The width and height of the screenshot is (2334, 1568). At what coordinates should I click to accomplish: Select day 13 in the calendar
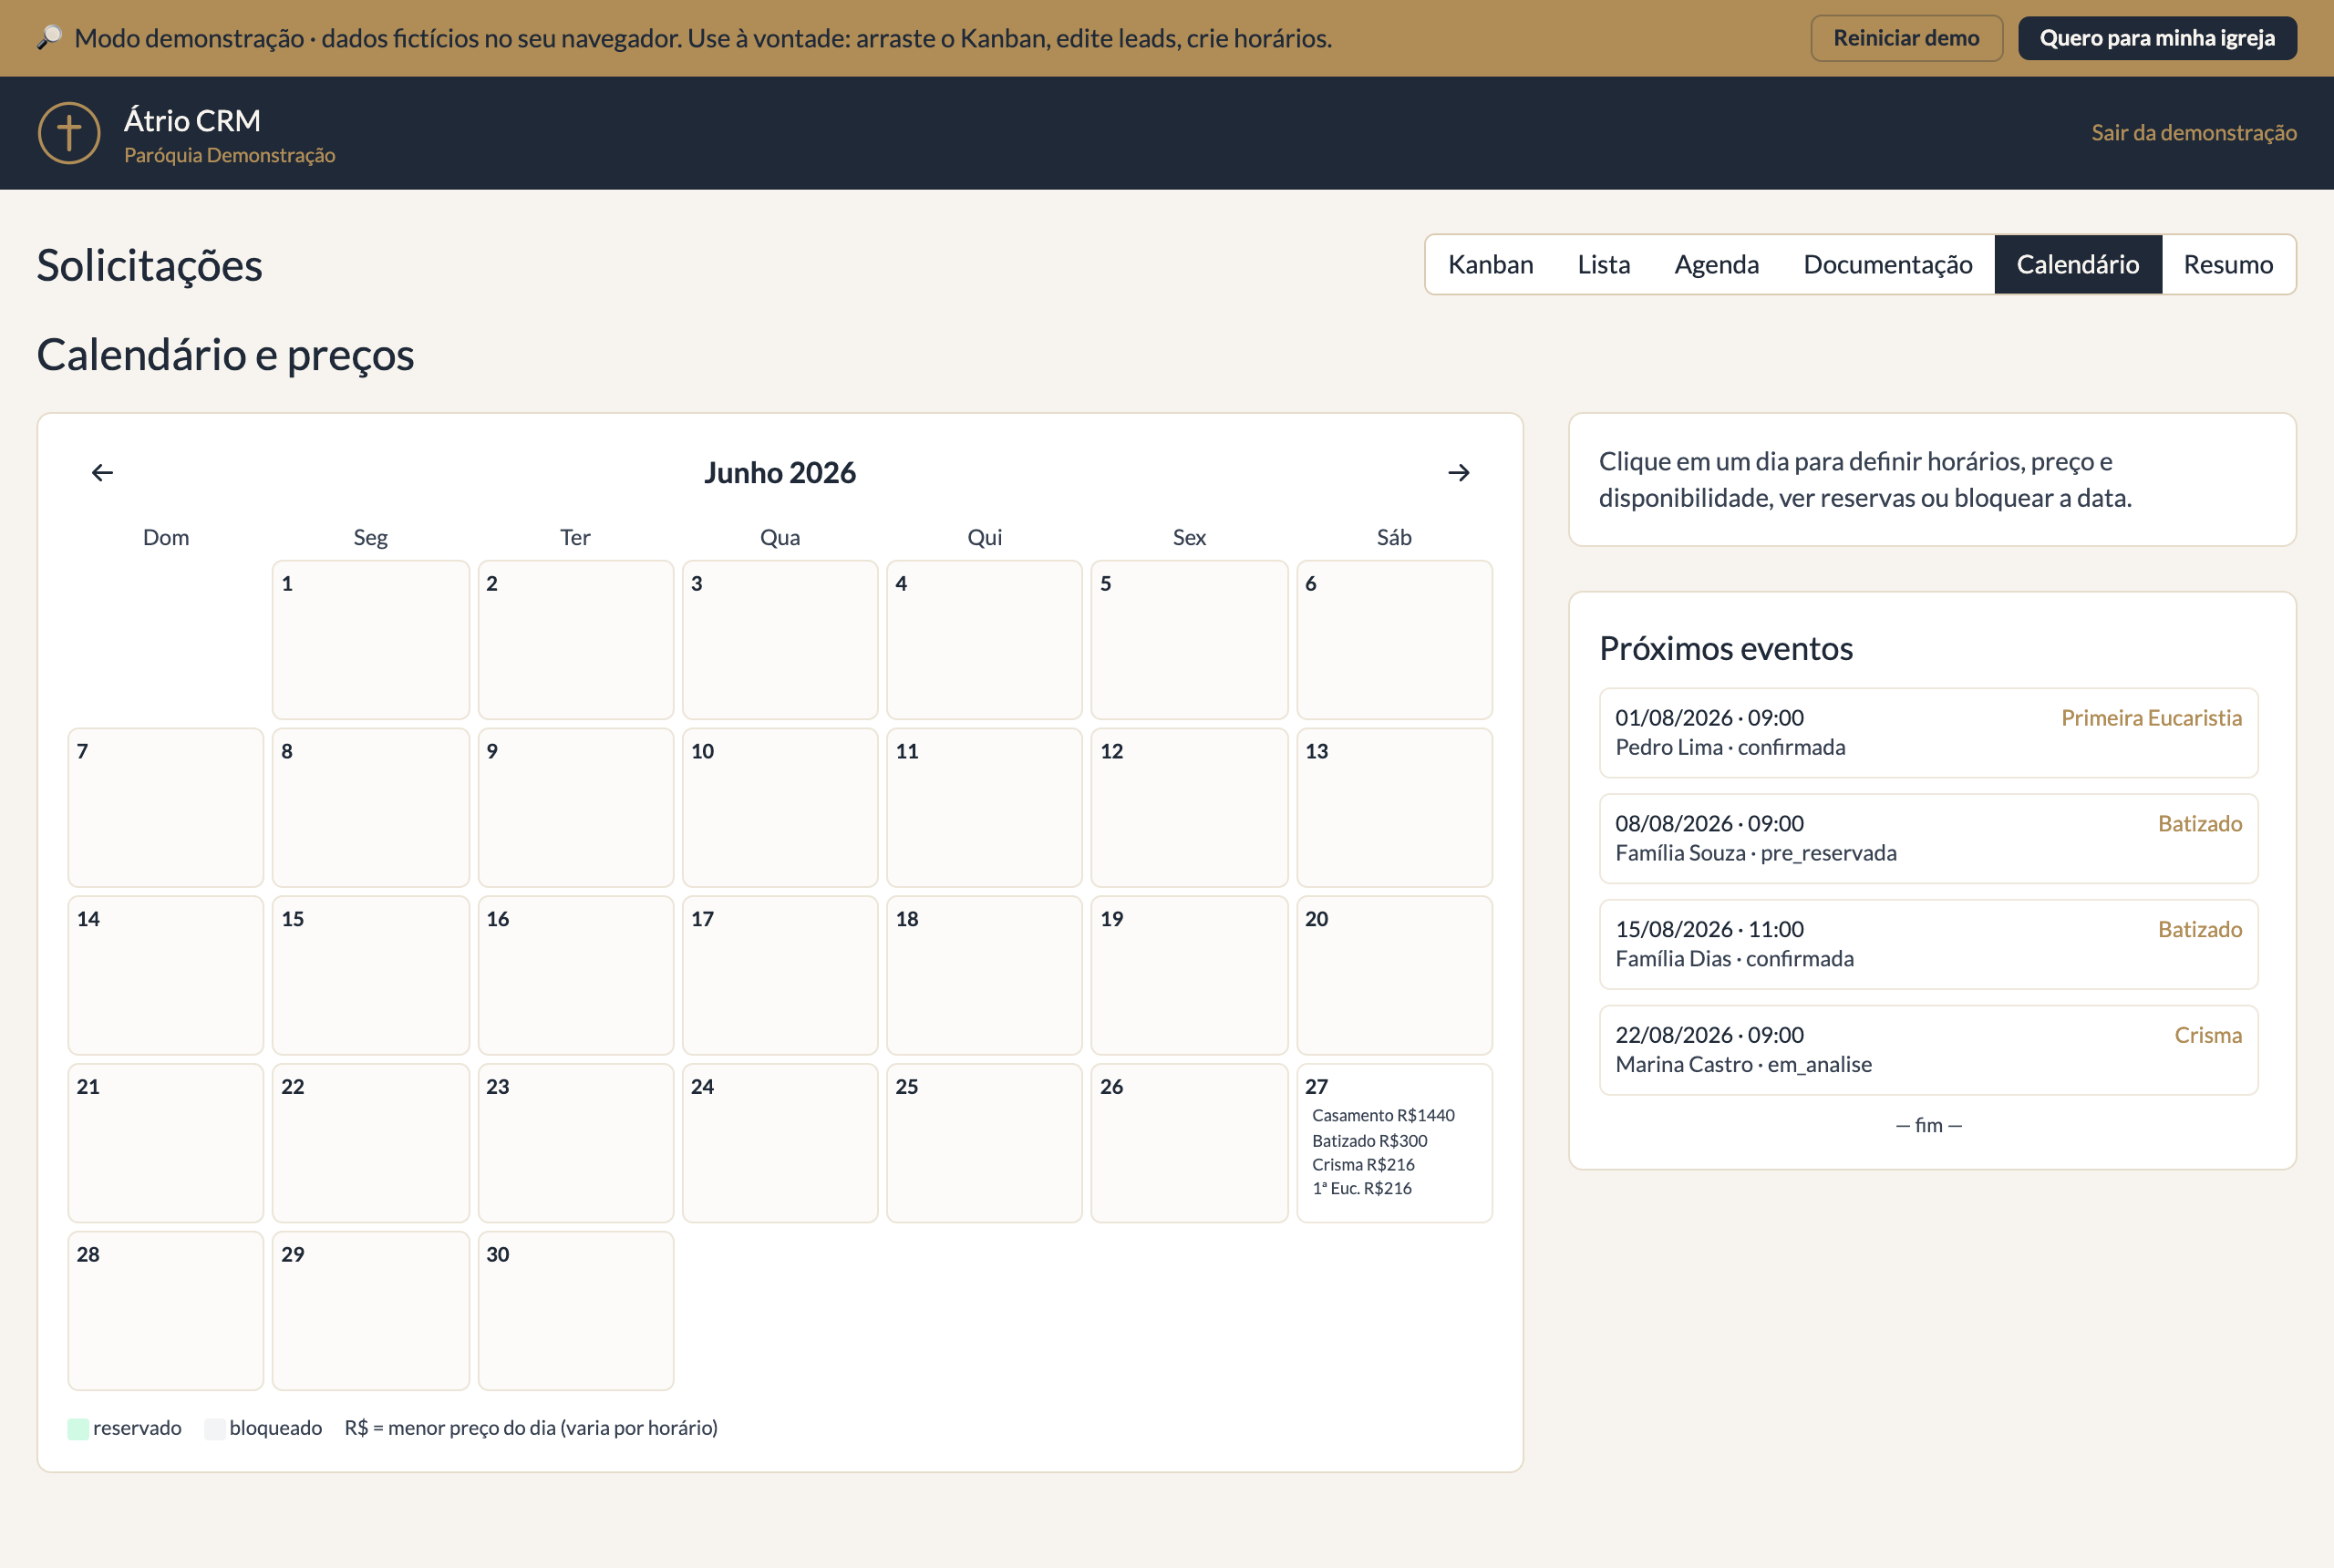point(1394,808)
